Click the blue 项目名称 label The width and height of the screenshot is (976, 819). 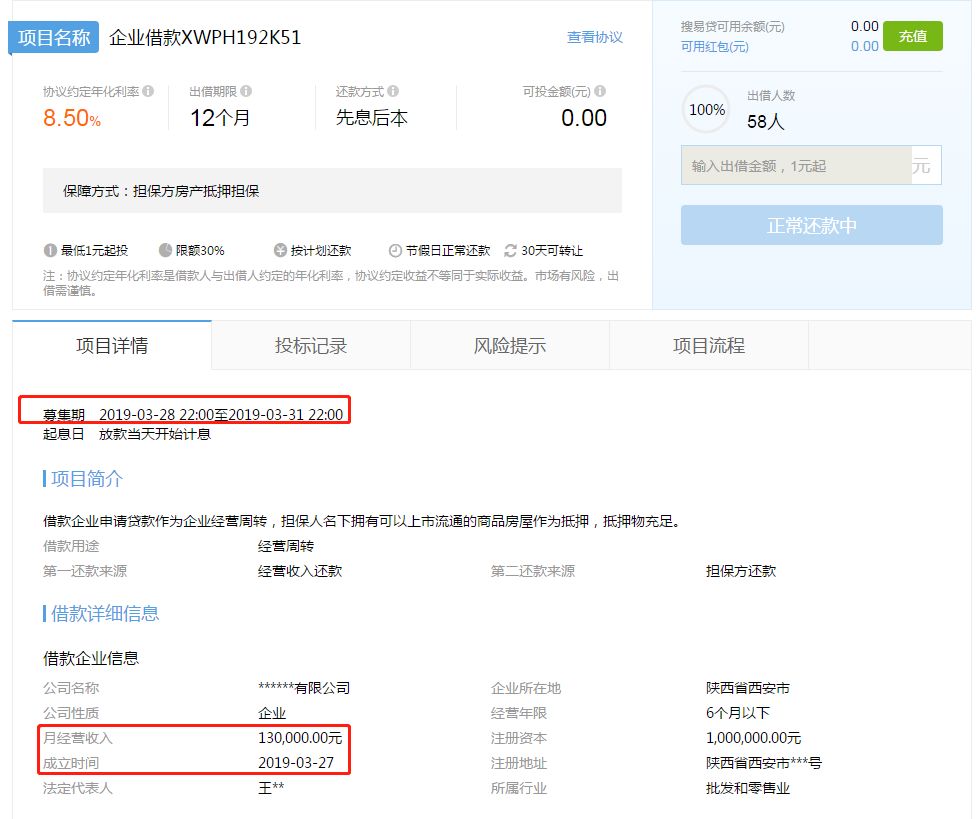(x=54, y=37)
